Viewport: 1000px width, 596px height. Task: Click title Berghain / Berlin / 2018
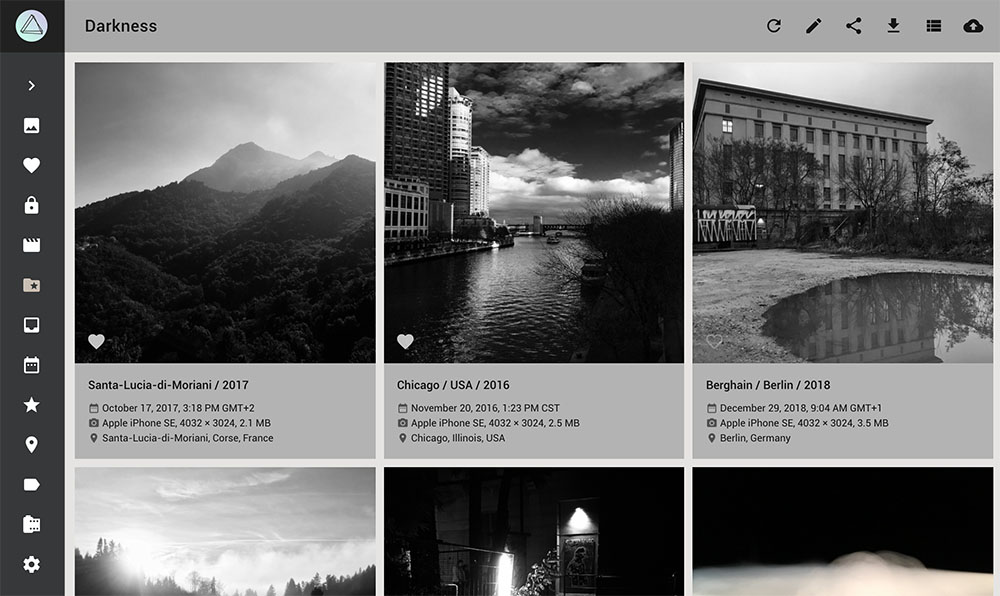click(768, 385)
